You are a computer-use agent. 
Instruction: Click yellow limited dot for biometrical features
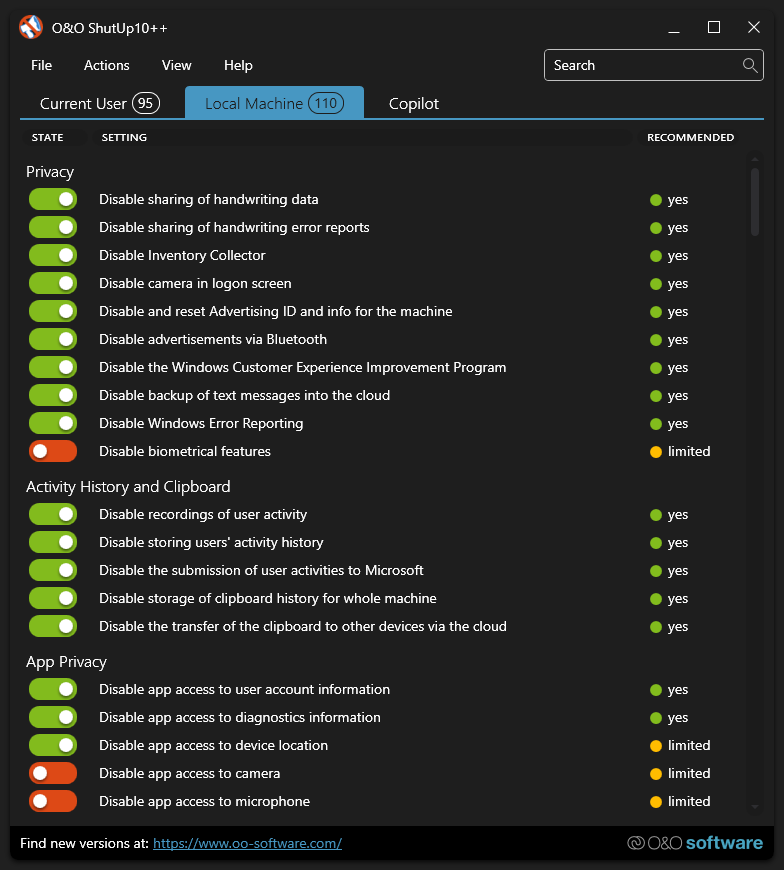(656, 452)
